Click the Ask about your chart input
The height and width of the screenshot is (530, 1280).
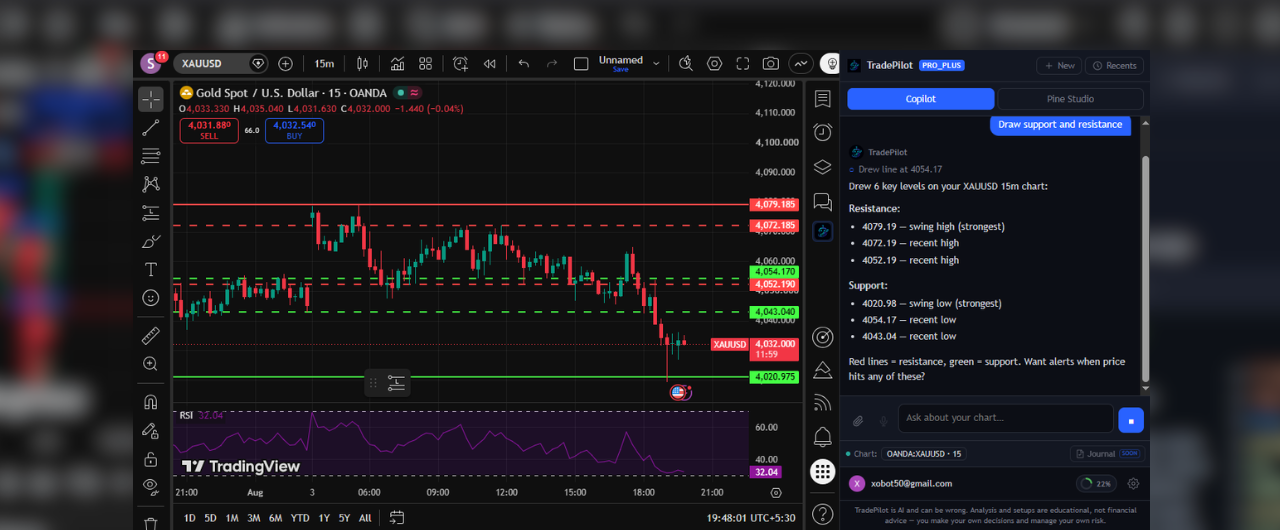pos(1005,418)
